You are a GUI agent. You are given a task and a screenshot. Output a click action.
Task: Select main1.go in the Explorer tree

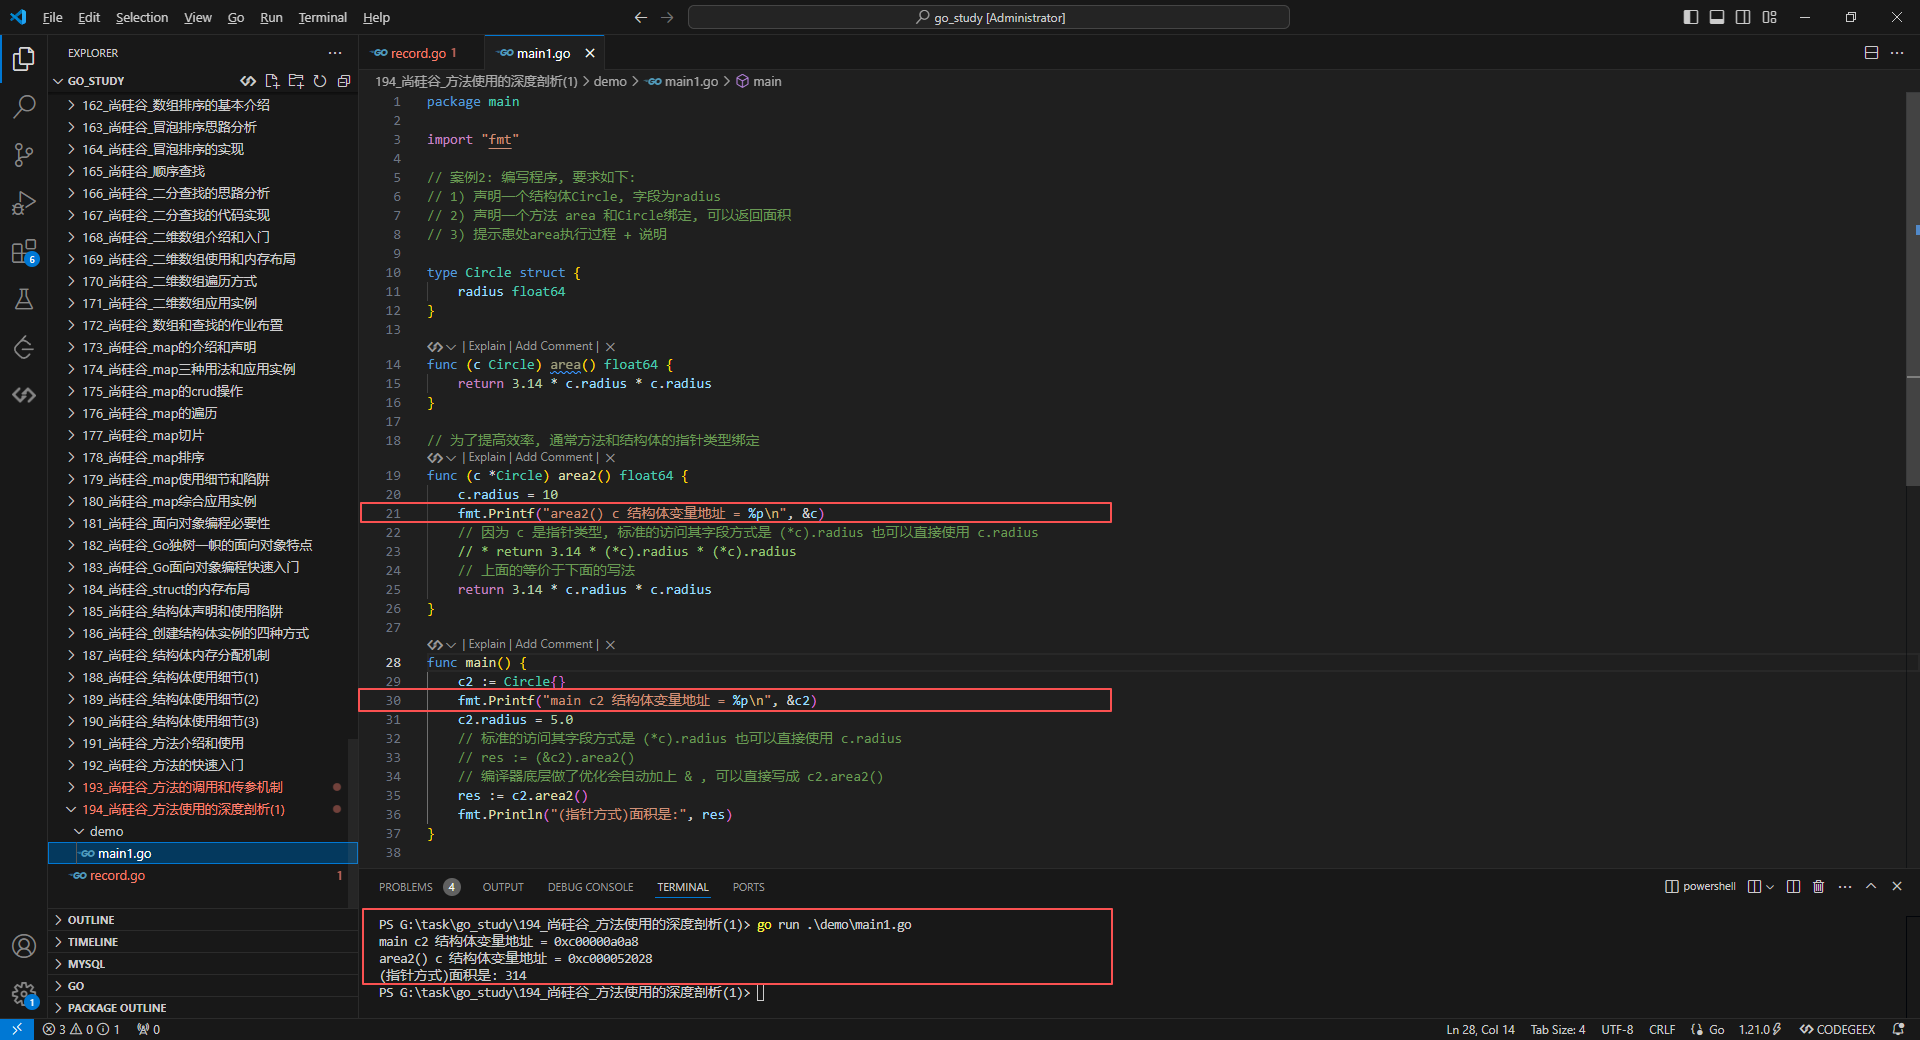pos(203,854)
